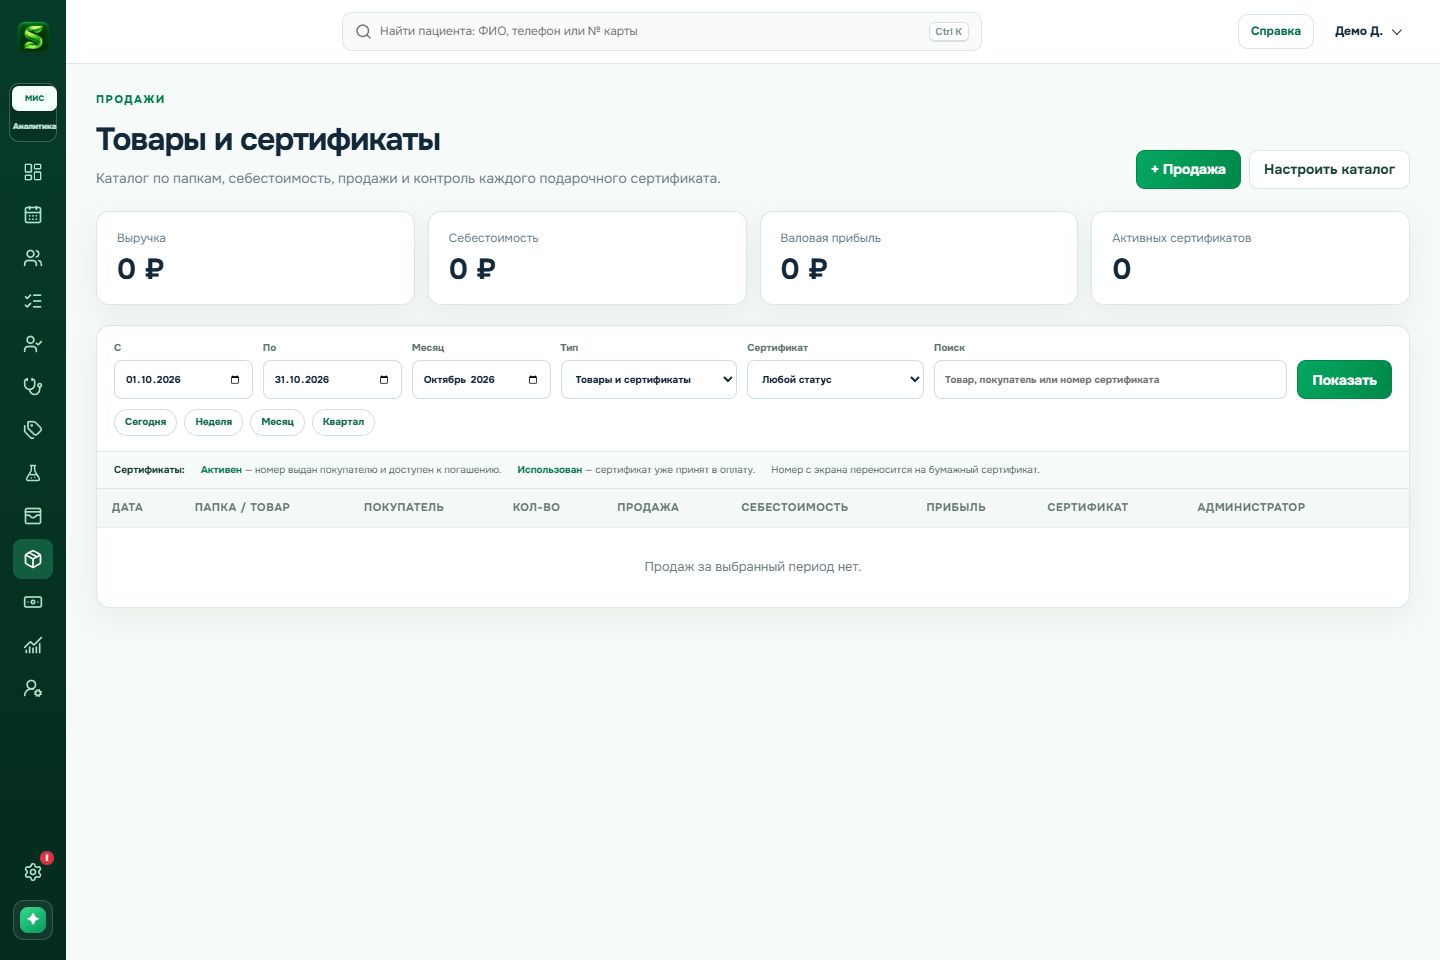Focus the patient search field
This screenshot has width=1440, height=960.
pos(661,31)
